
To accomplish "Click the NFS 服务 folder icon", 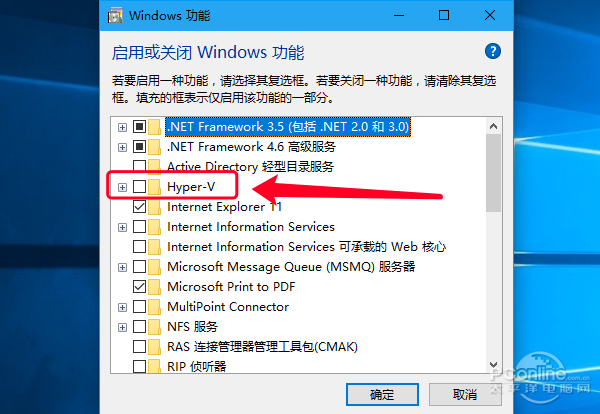I will (x=154, y=327).
